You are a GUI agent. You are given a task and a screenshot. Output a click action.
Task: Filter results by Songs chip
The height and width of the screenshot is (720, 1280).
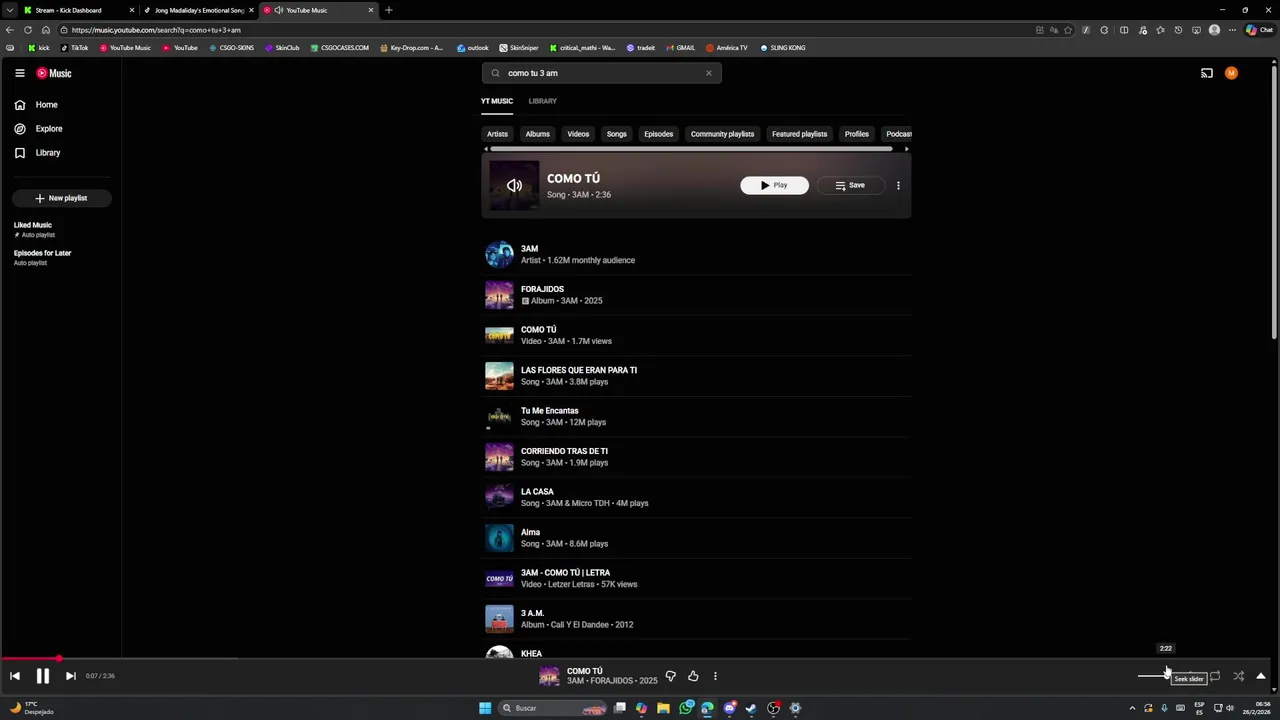(617, 134)
